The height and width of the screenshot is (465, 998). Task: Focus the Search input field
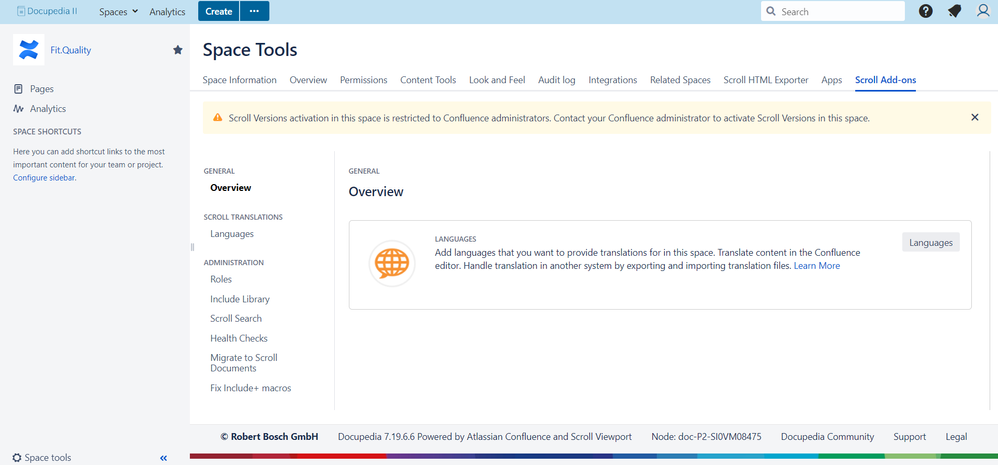pos(833,11)
